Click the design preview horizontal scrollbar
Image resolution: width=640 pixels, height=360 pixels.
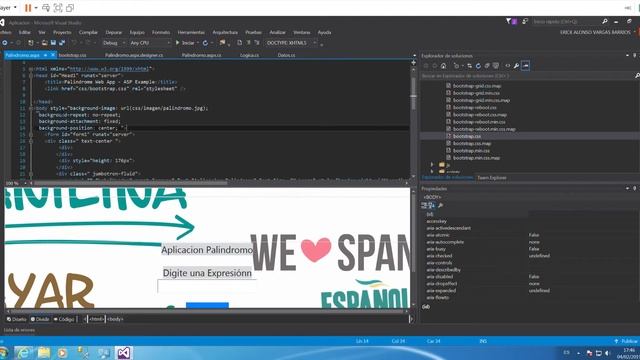207,311
